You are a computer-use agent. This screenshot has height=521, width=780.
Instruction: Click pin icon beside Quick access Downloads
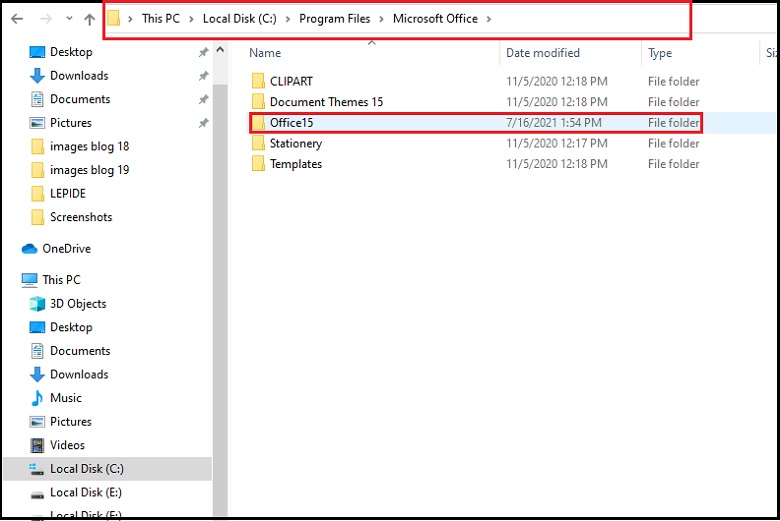(x=203, y=76)
